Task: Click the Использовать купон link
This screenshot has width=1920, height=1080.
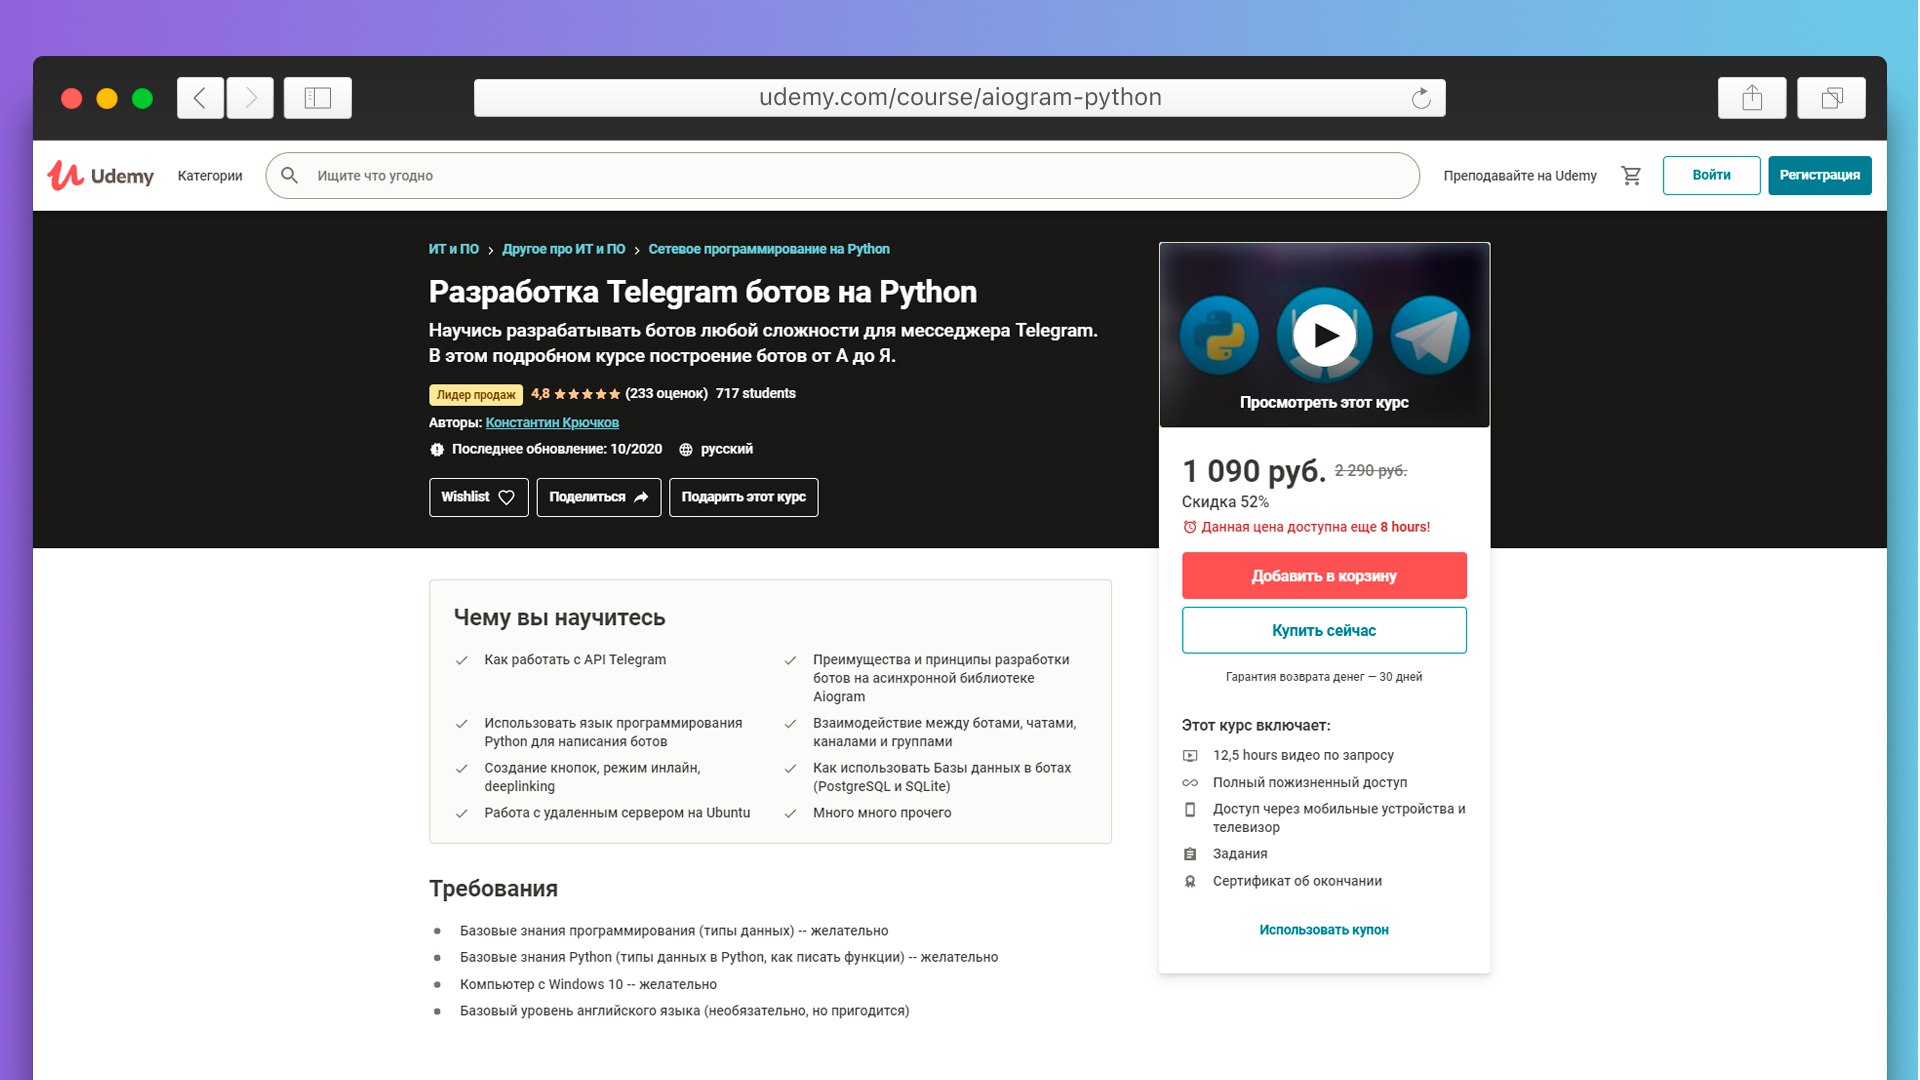Action: pyautogui.click(x=1324, y=930)
